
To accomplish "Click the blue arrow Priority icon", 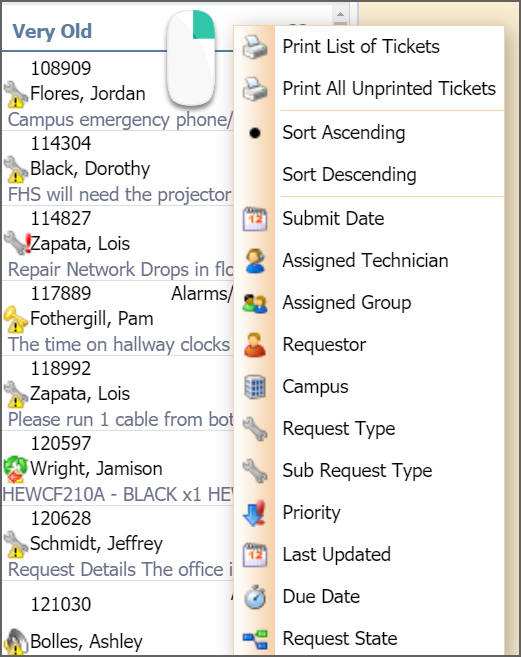I will pos(255,512).
